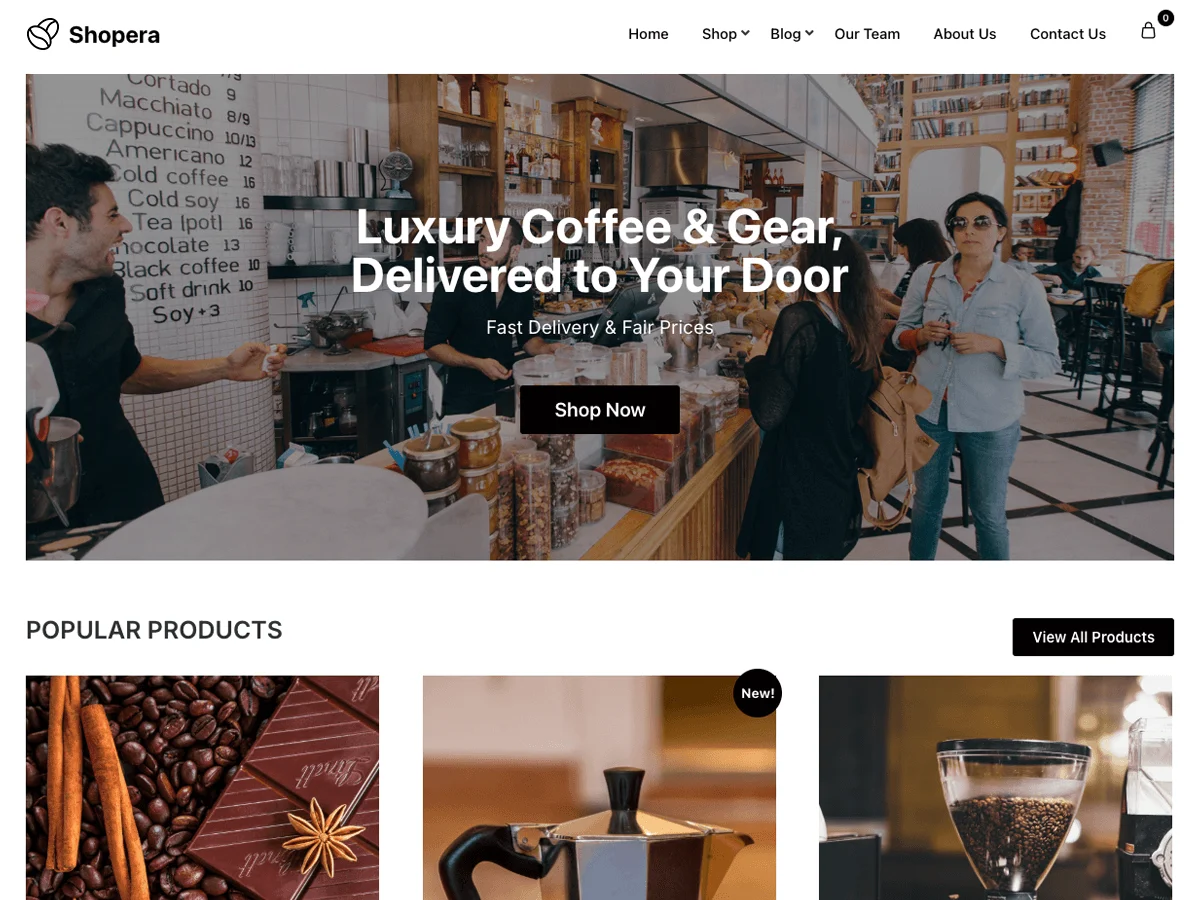The width and height of the screenshot is (1200, 900).
Task: Visit the Our Team page
Action: 867,34
